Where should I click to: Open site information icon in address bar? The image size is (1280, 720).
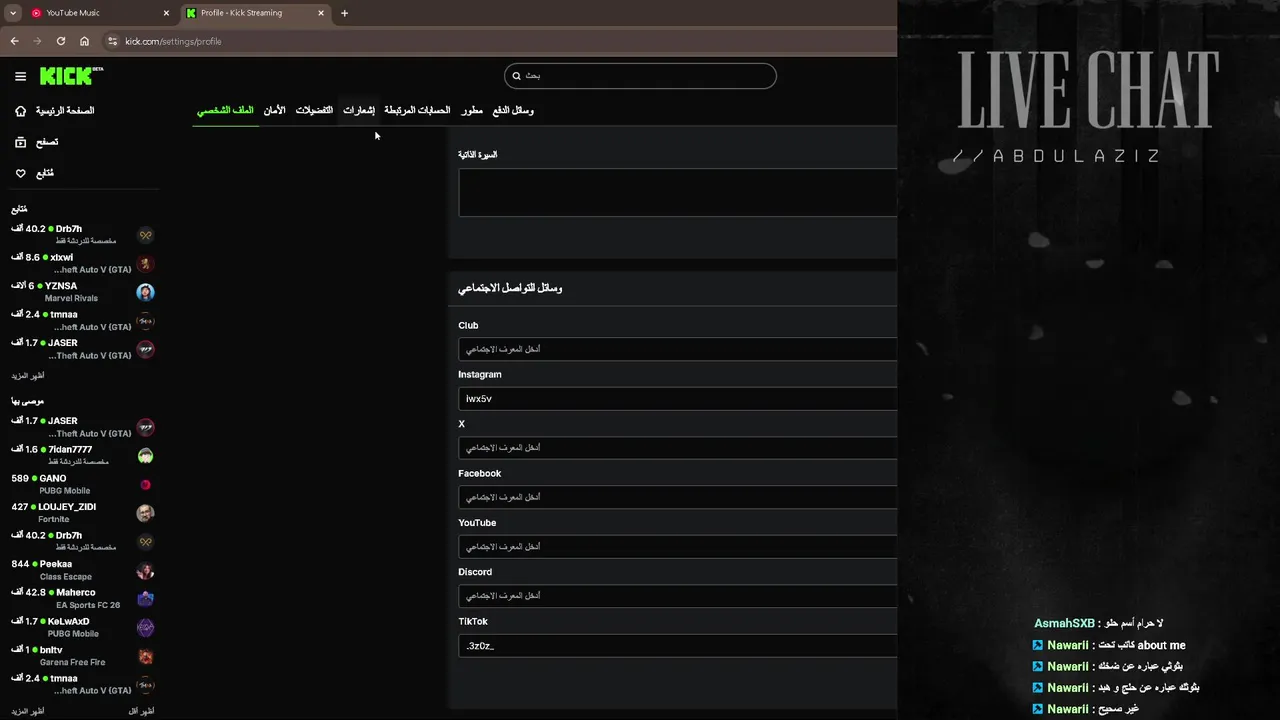112,41
